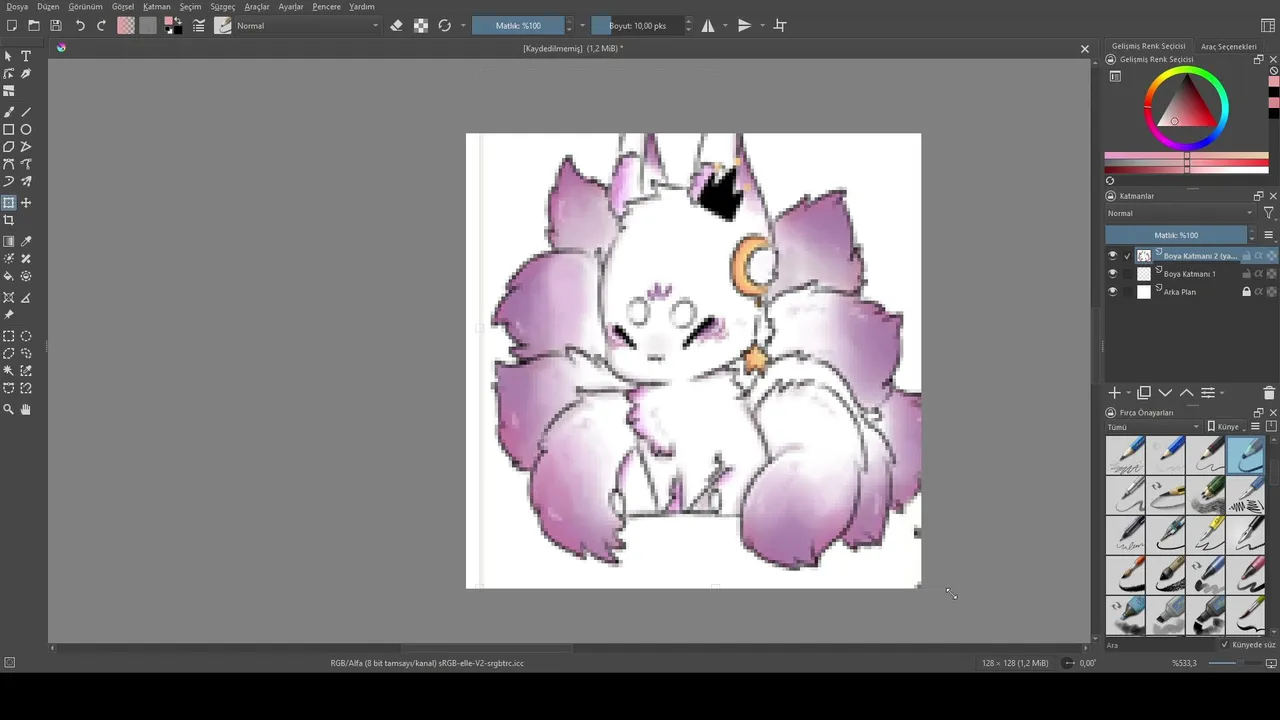
Task: Hide the Arka Plan layer
Action: point(1112,292)
